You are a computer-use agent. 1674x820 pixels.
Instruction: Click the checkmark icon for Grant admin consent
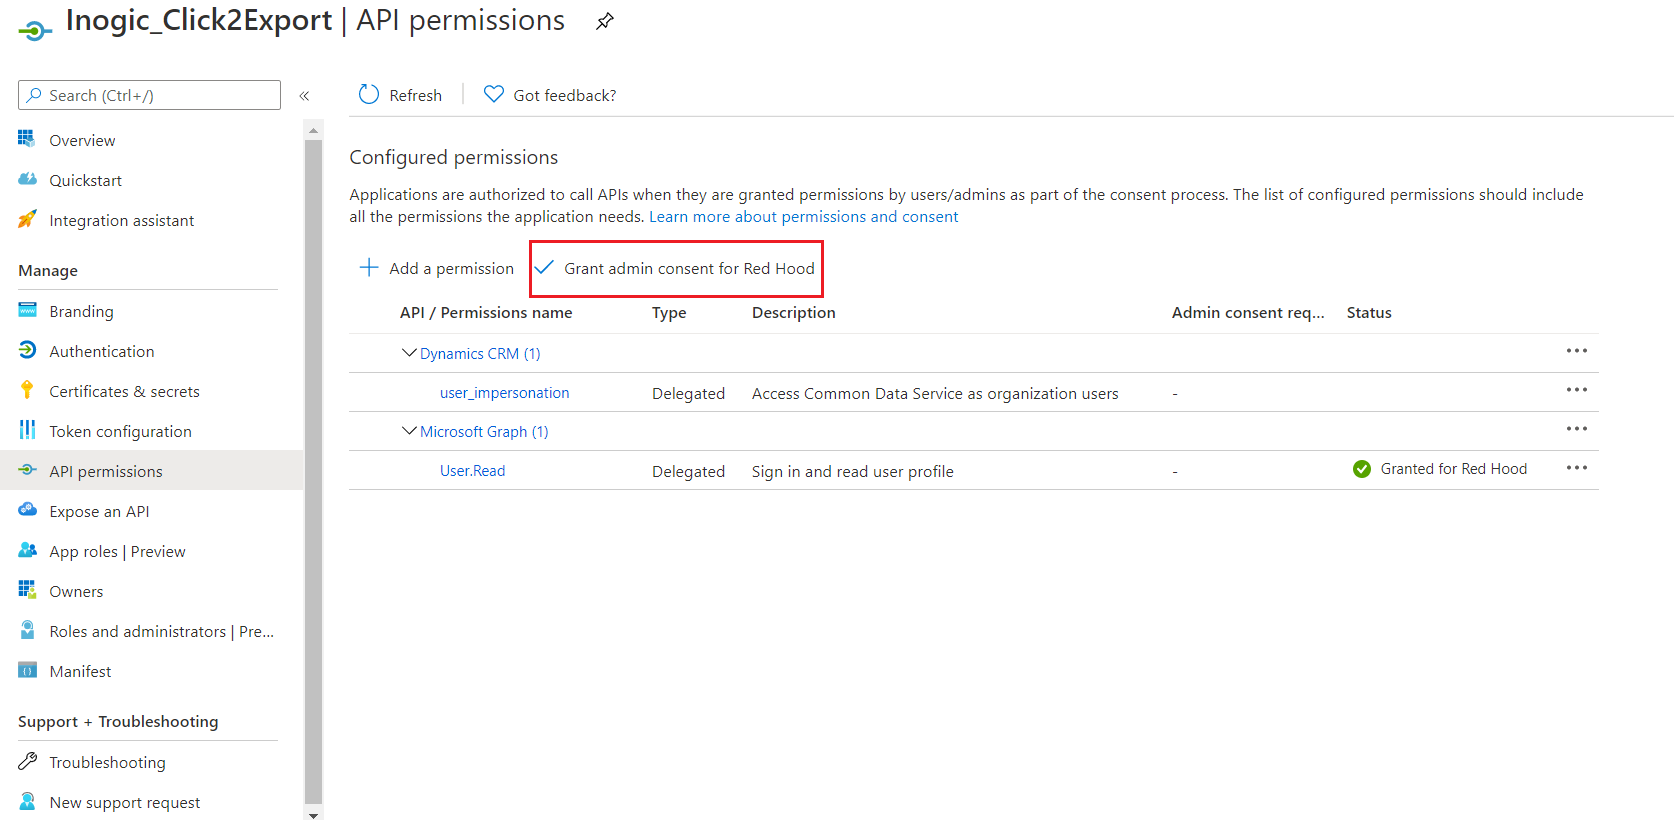coord(544,267)
